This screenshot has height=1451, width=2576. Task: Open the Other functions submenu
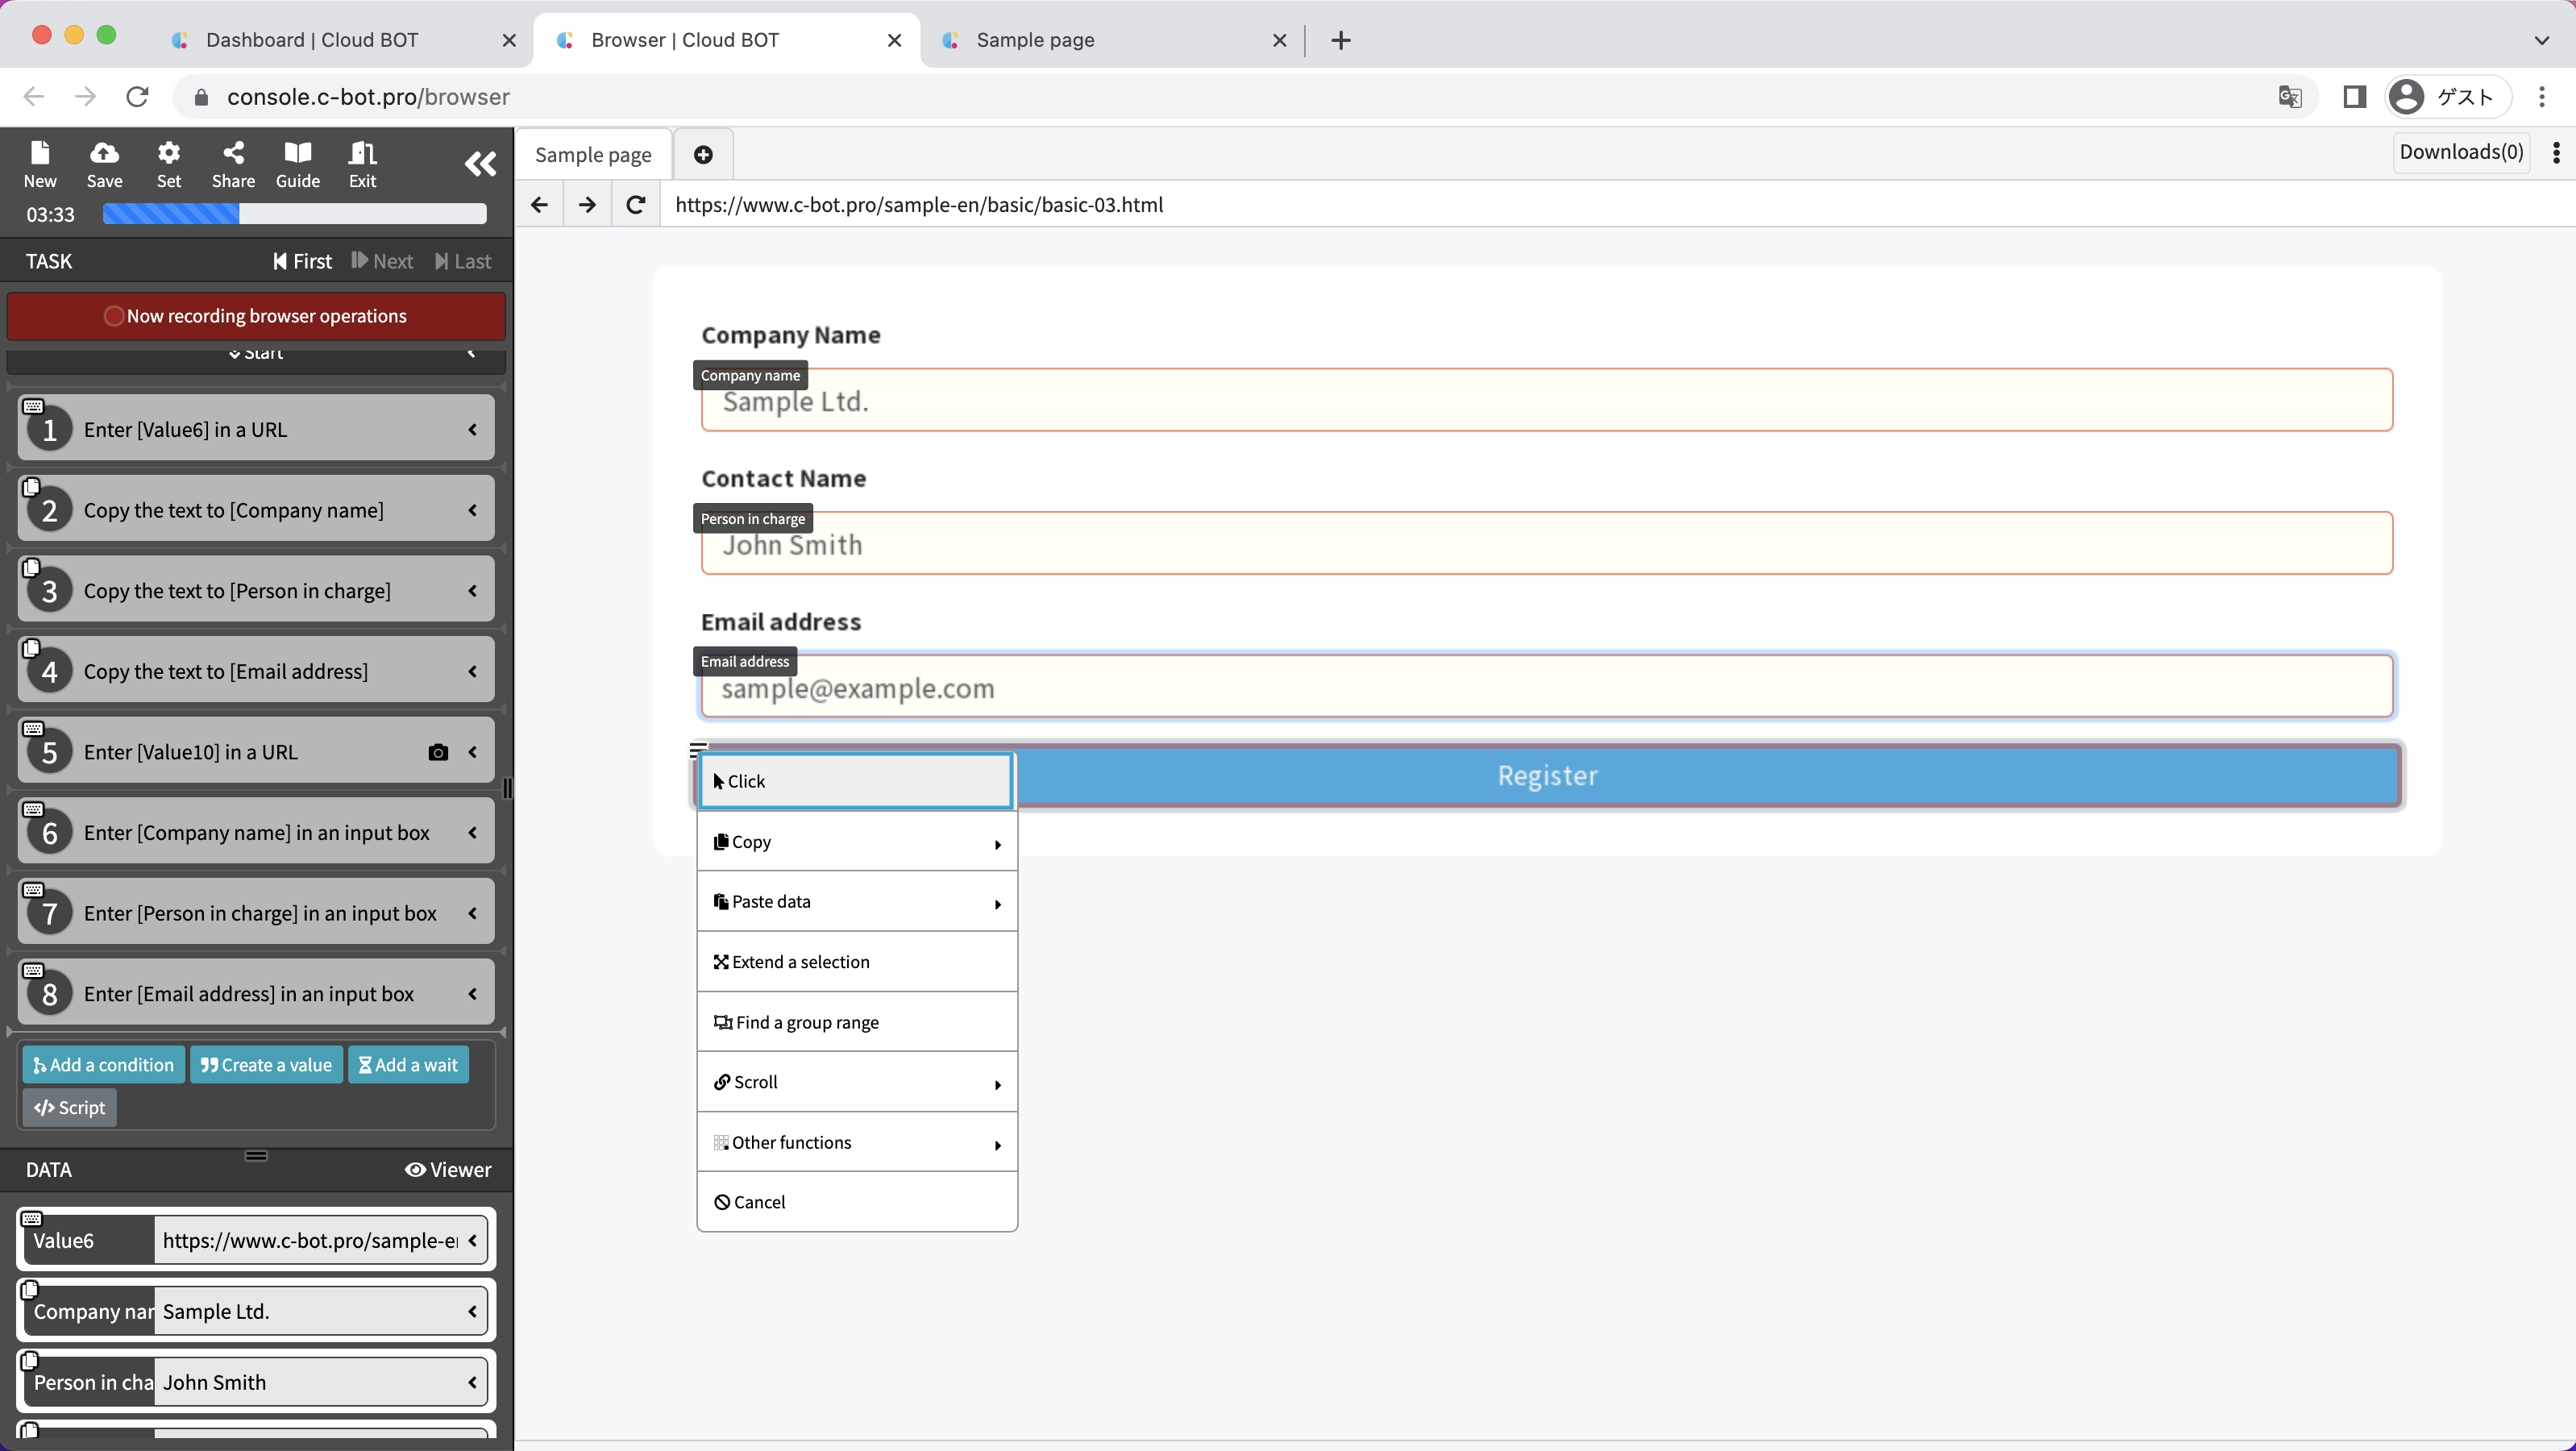pos(856,1143)
